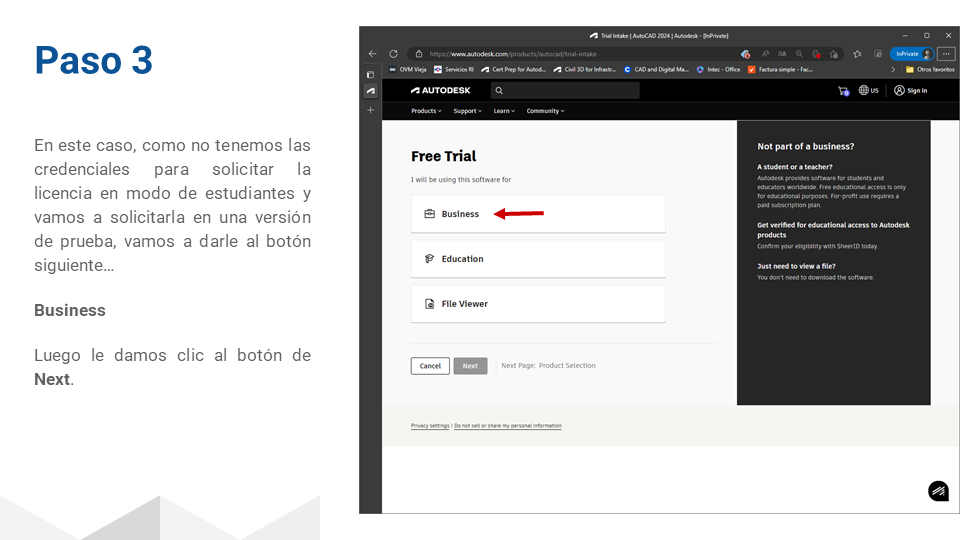
Task: Expand the Products dropdown menu
Action: coord(426,111)
